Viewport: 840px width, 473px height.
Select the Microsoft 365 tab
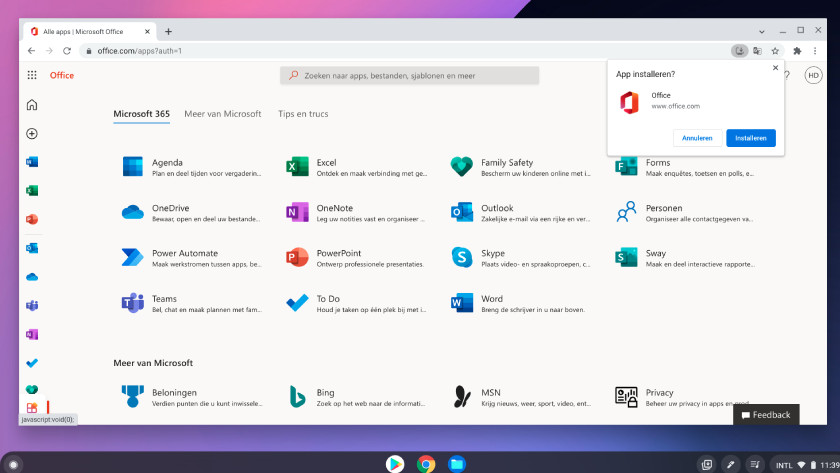tap(141, 114)
